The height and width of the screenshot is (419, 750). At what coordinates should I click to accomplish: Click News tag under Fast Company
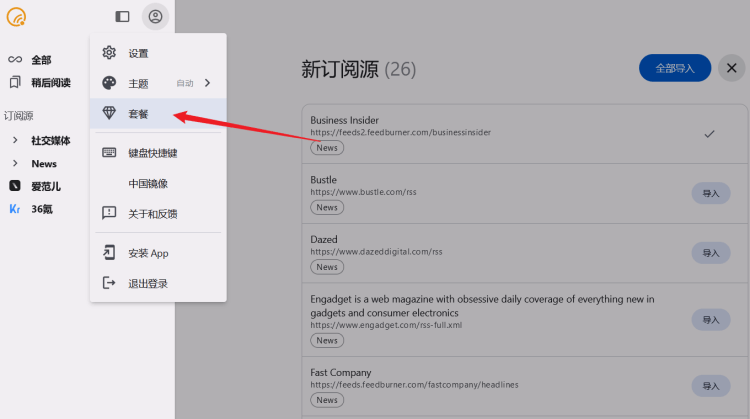click(327, 400)
